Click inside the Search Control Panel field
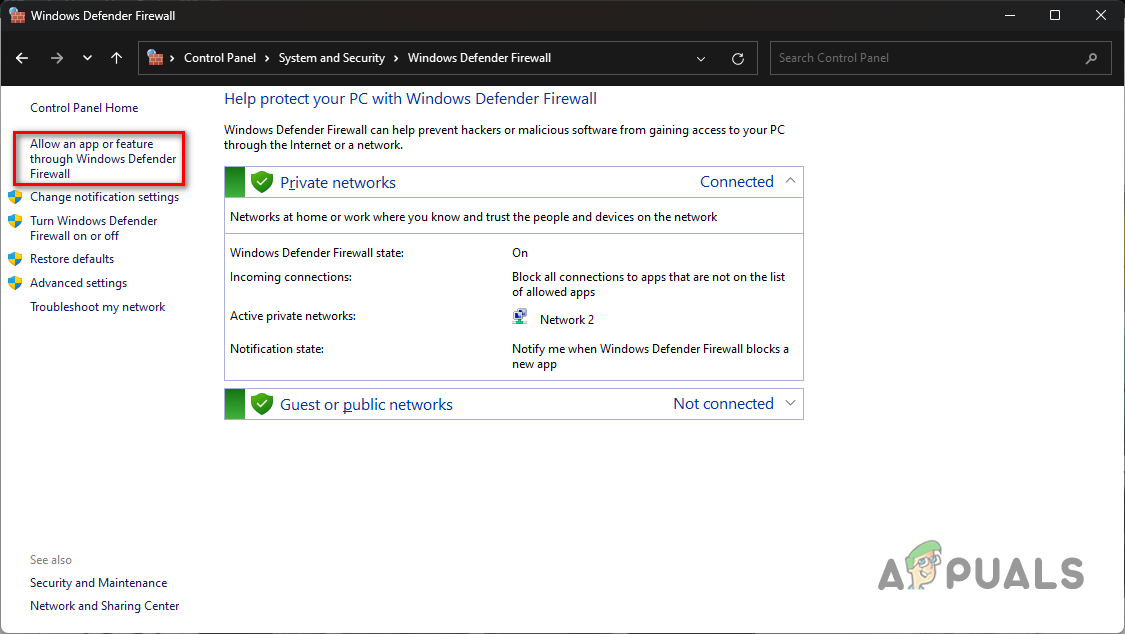This screenshot has height=634, width=1125. click(900, 57)
